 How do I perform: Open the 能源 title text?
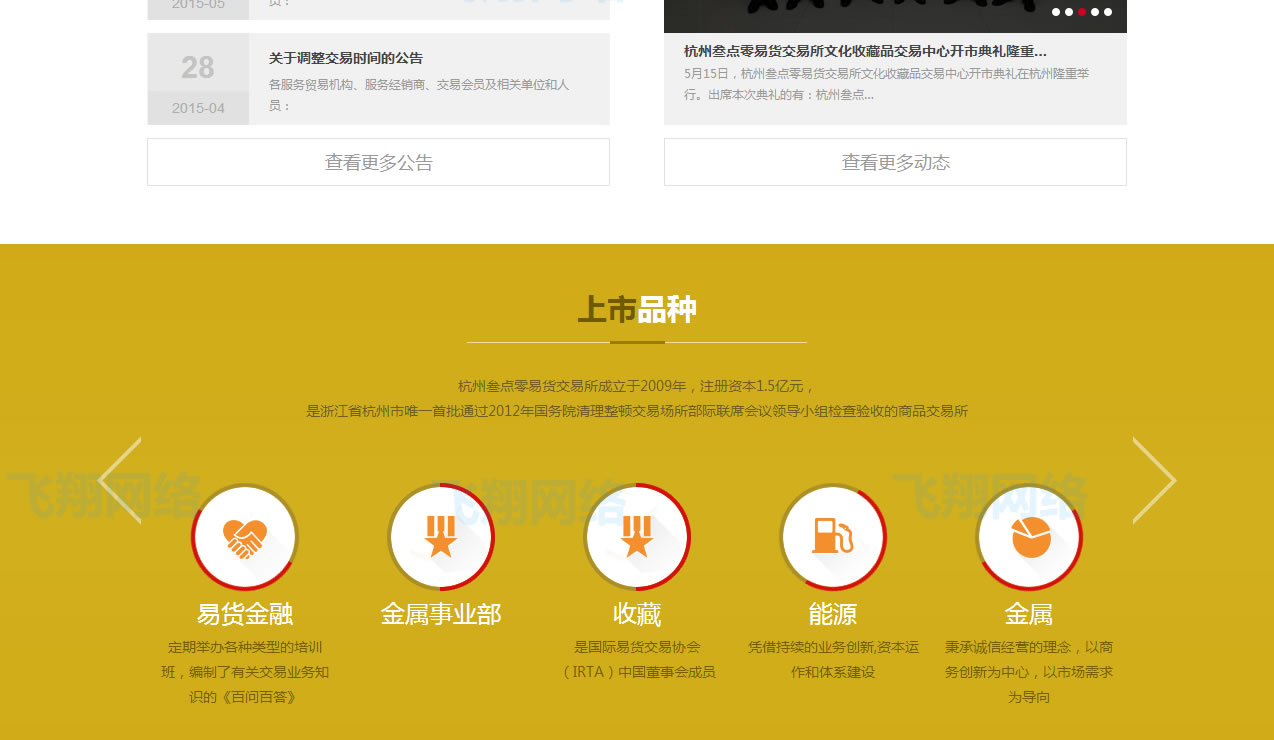coord(832,614)
